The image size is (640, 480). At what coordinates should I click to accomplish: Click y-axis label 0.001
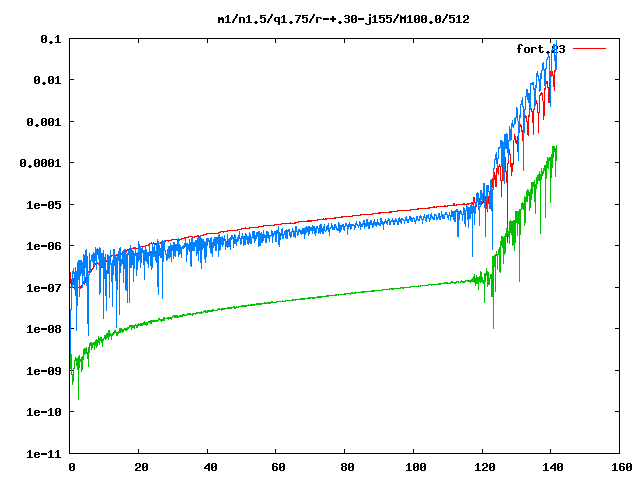(44, 122)
